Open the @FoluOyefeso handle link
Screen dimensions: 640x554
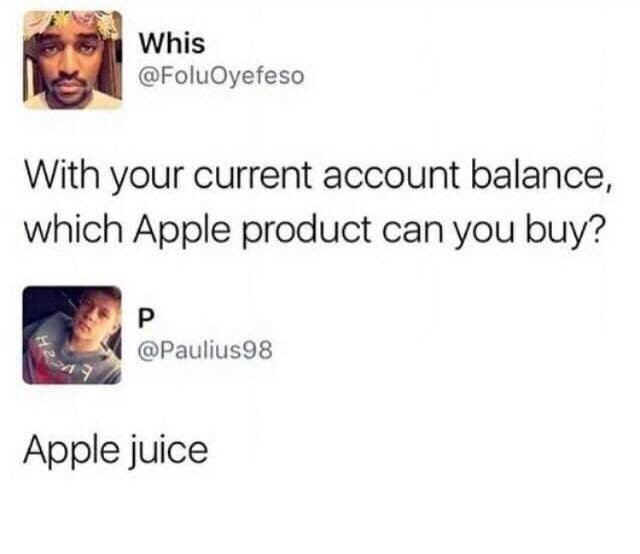click(222, 76)
